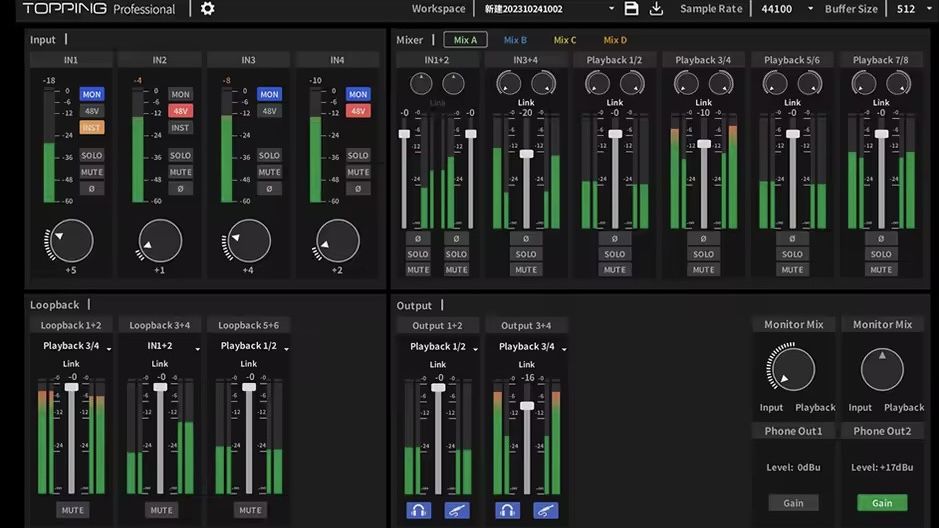Enable 48V phantom power on IN1

(x=92, y=111)
